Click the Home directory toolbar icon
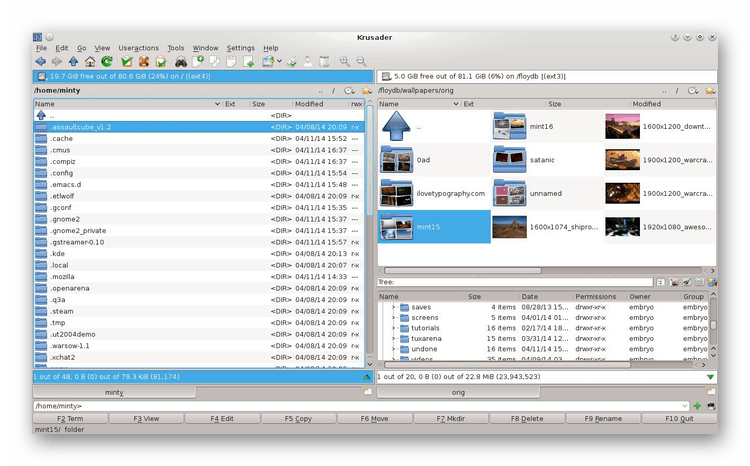The image size is (750, 466). 90,62
